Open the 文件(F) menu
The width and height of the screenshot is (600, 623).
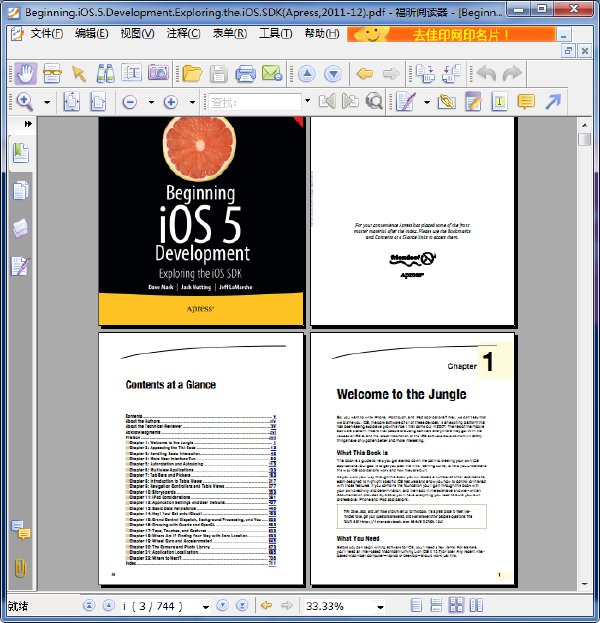click(x=46, y=34)
